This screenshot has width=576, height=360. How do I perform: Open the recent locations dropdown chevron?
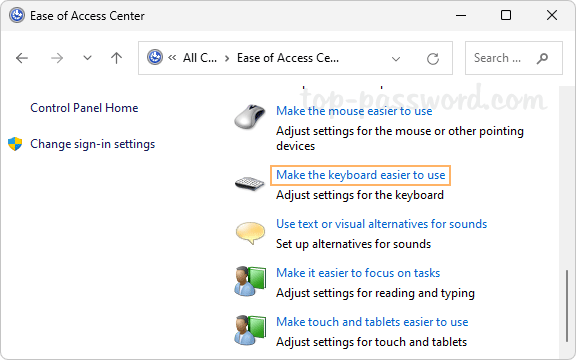click(87, 58)
